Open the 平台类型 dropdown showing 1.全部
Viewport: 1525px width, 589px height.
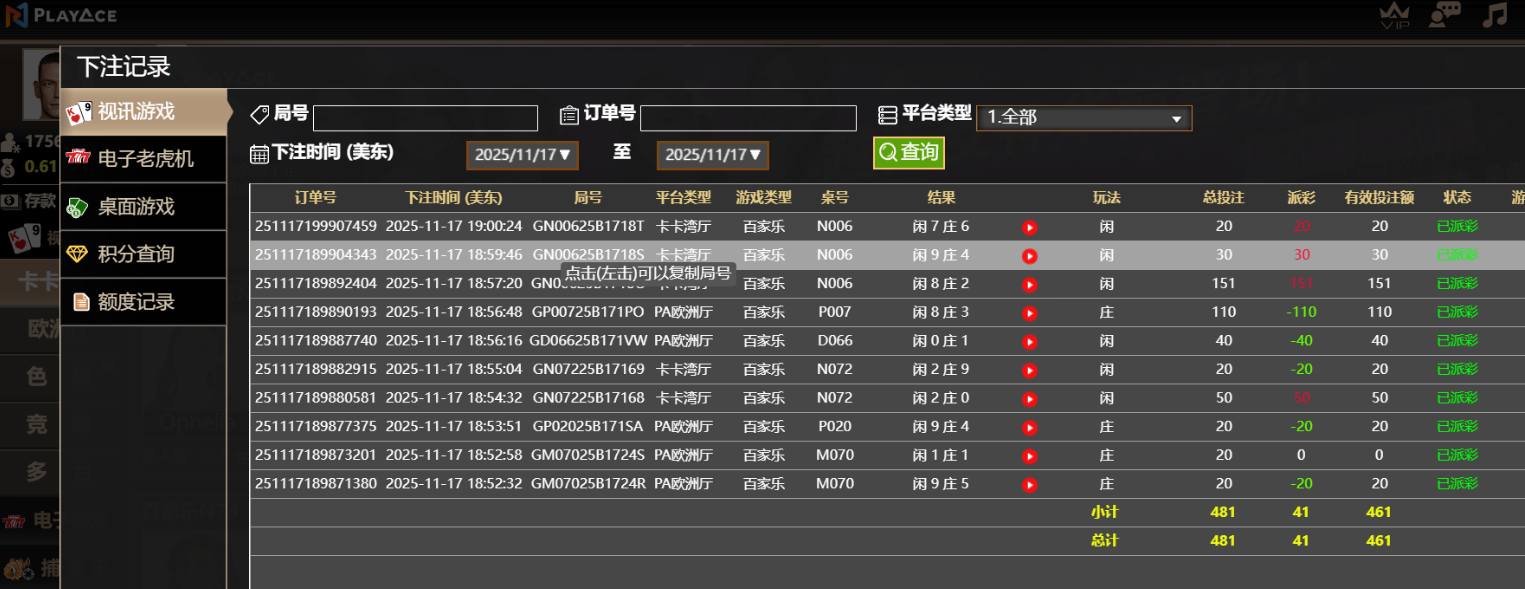pos(1083,118)
